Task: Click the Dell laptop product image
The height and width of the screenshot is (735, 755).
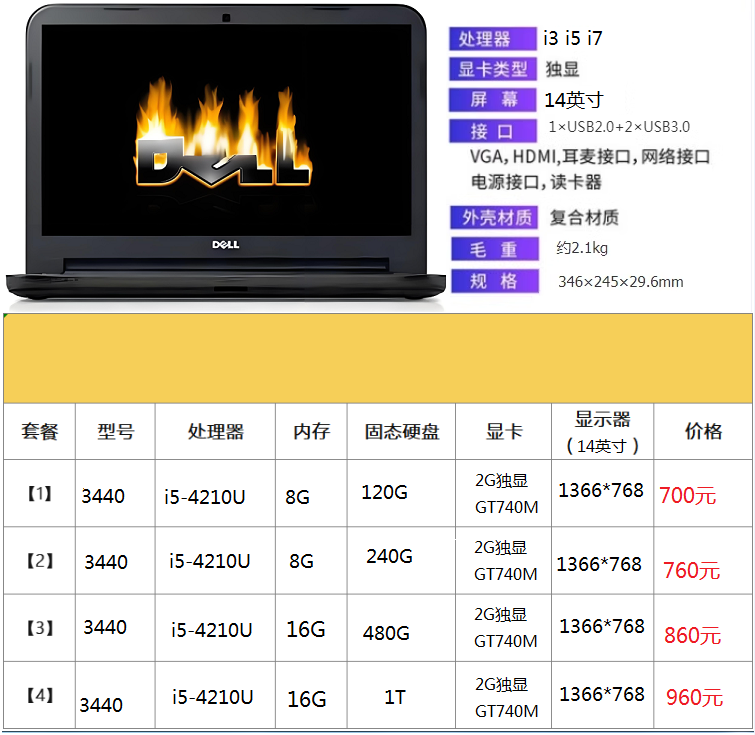Action: (225, 153)
